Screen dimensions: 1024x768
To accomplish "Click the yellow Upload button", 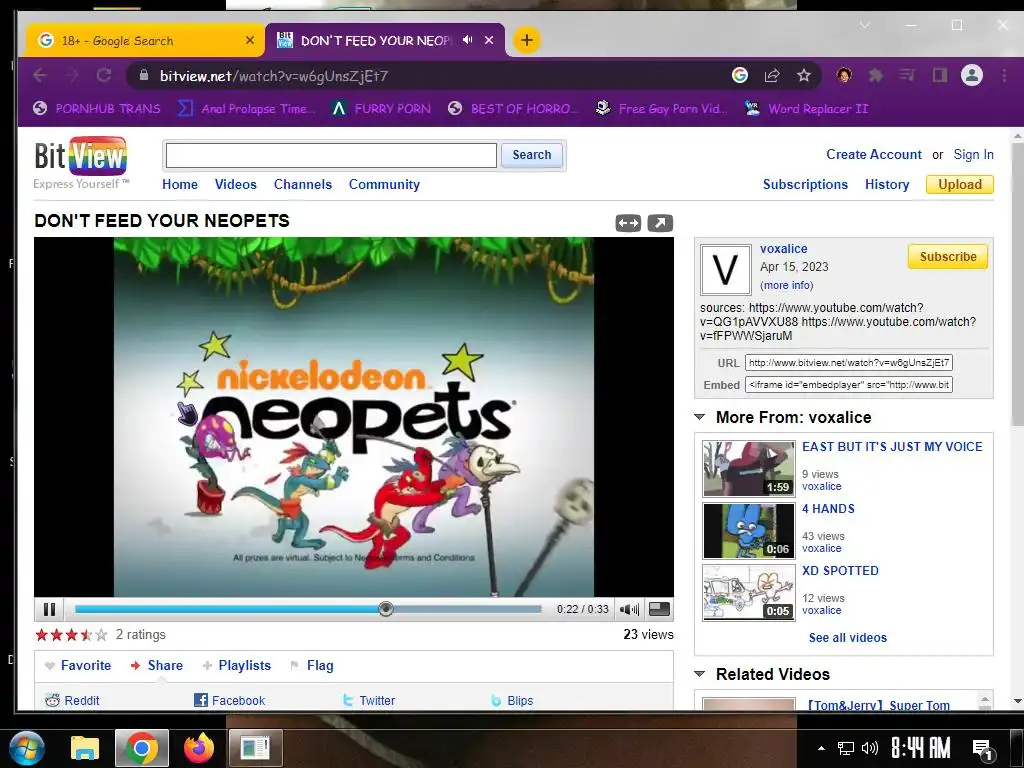I will [x=960, y=185].
